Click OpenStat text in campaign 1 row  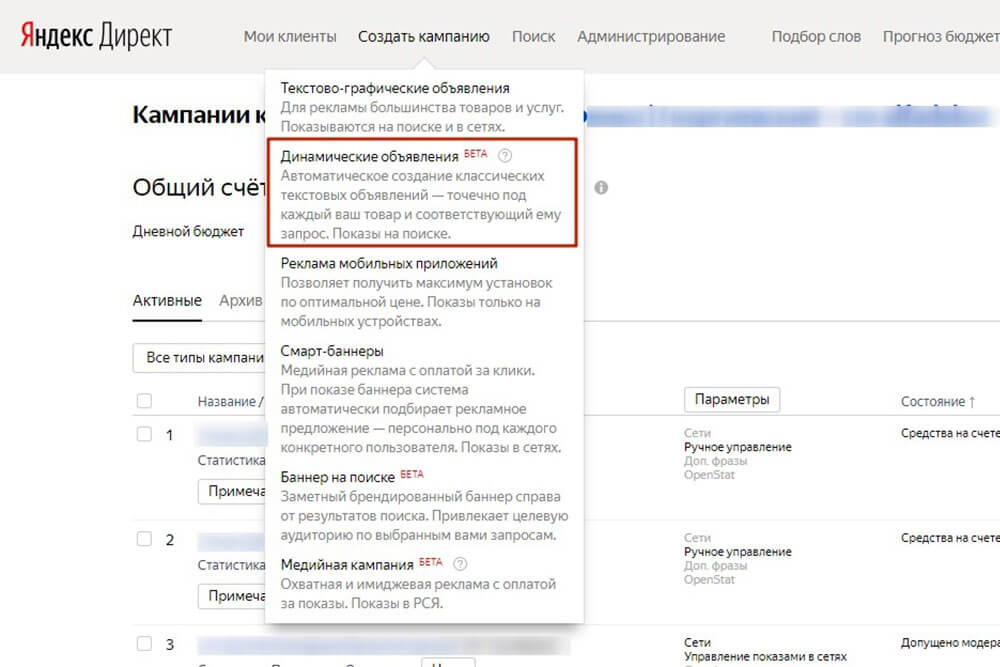[x=709, y=475]
